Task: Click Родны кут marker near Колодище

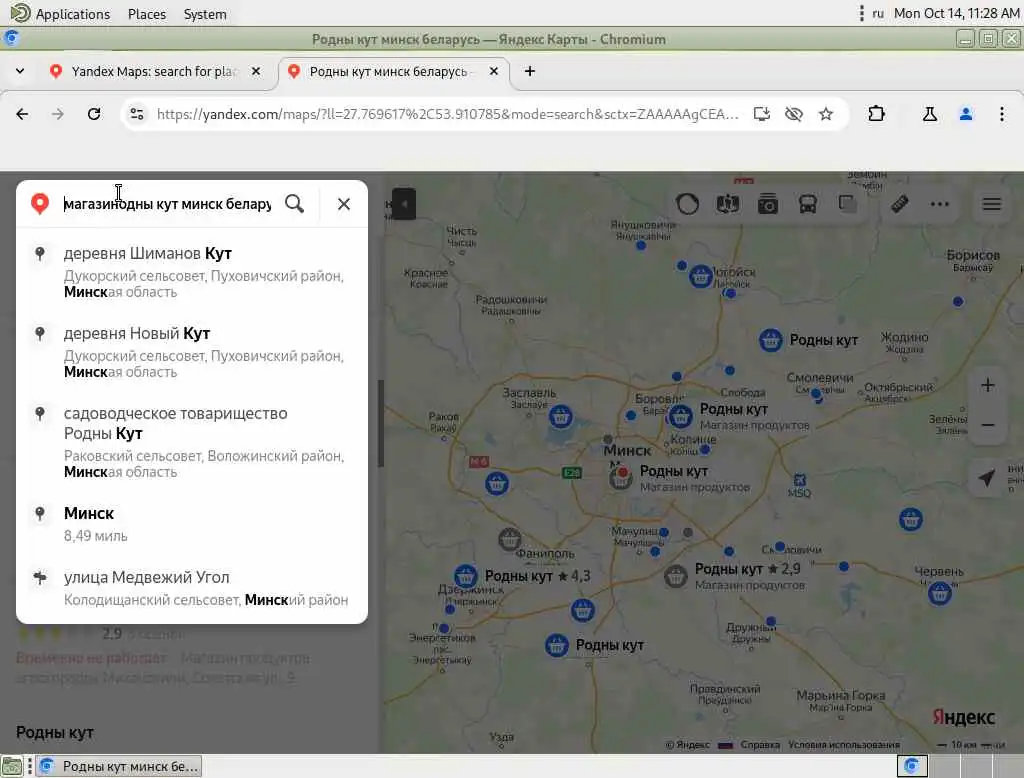Action: [x=680, y=415]
